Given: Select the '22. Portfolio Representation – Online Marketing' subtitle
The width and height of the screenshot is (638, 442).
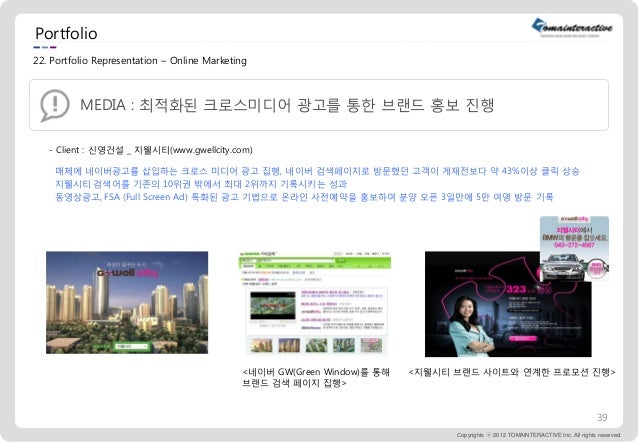Looking at the screenshot, I should coord(140,61).
